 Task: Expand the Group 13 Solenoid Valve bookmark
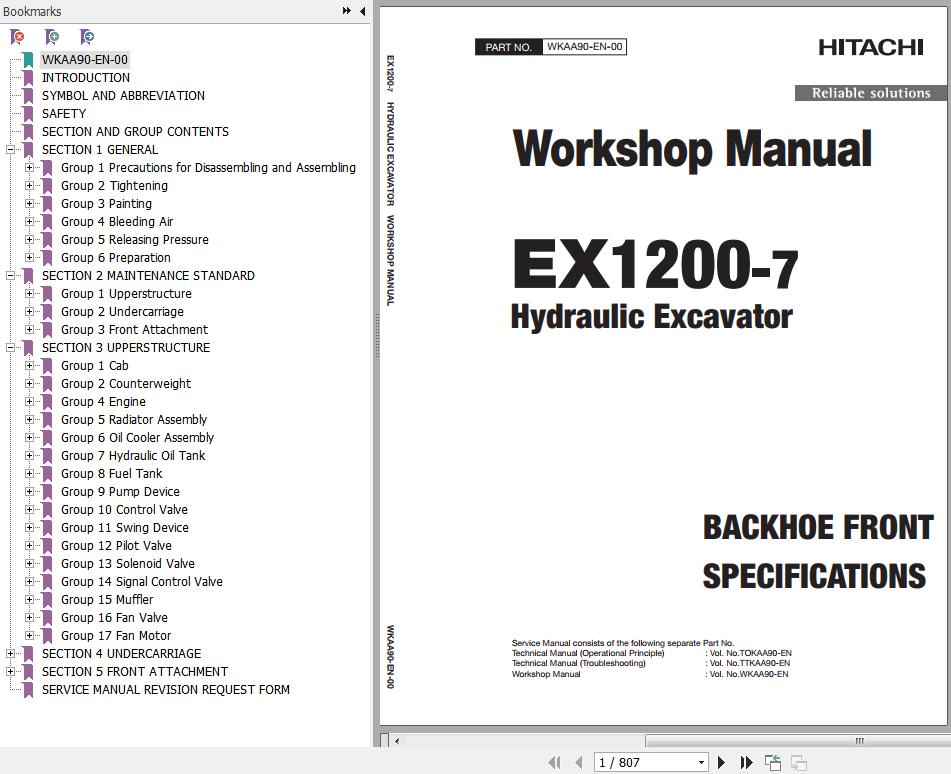[x=29, y=564]
